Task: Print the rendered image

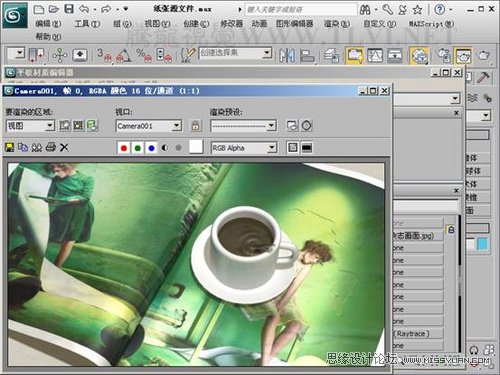Action: coord(50,147)
